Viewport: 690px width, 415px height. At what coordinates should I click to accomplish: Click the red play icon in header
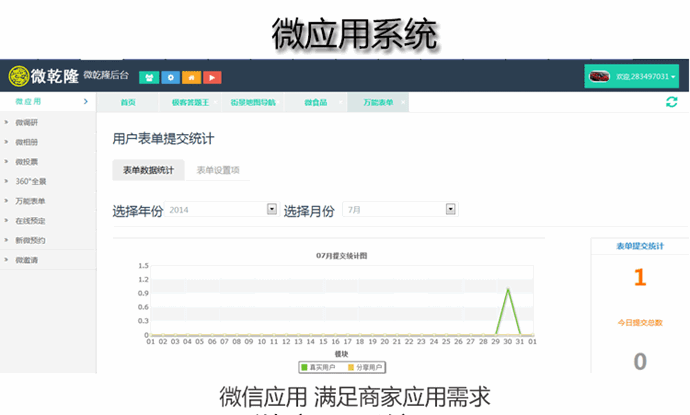click(212, 77)
